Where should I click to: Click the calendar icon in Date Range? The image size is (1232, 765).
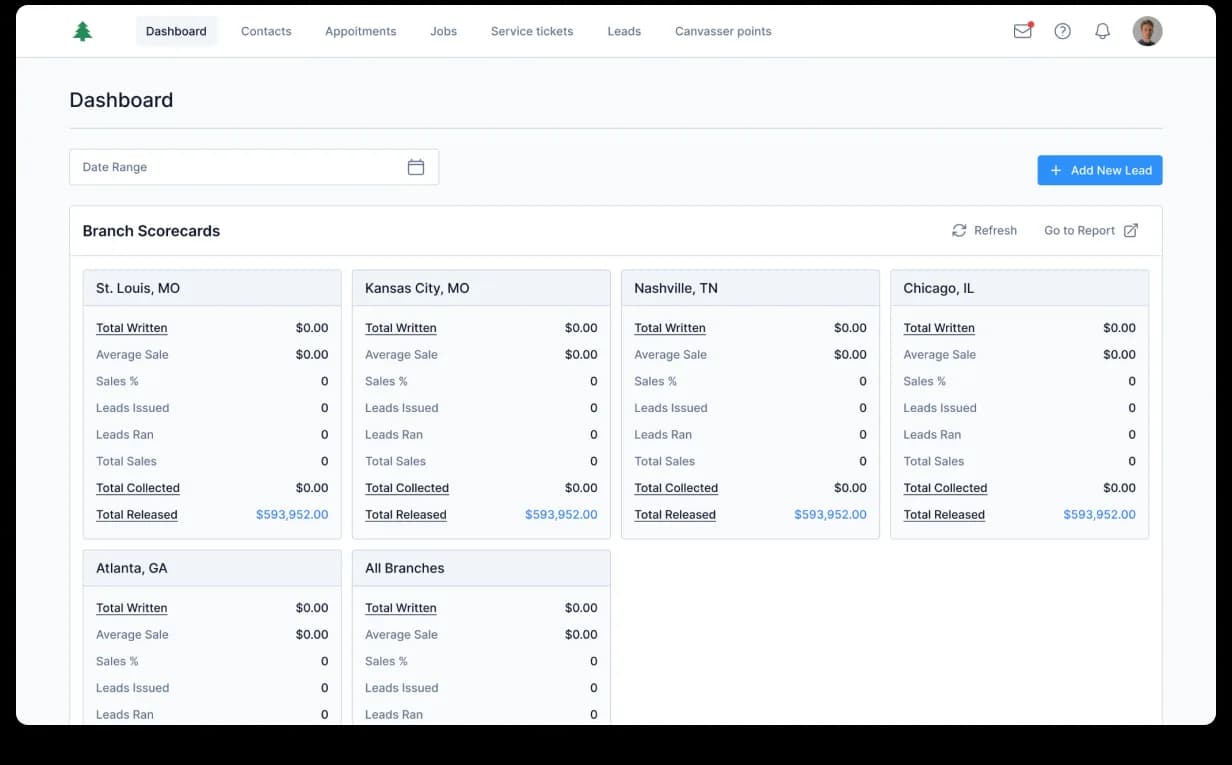[416, 167]
